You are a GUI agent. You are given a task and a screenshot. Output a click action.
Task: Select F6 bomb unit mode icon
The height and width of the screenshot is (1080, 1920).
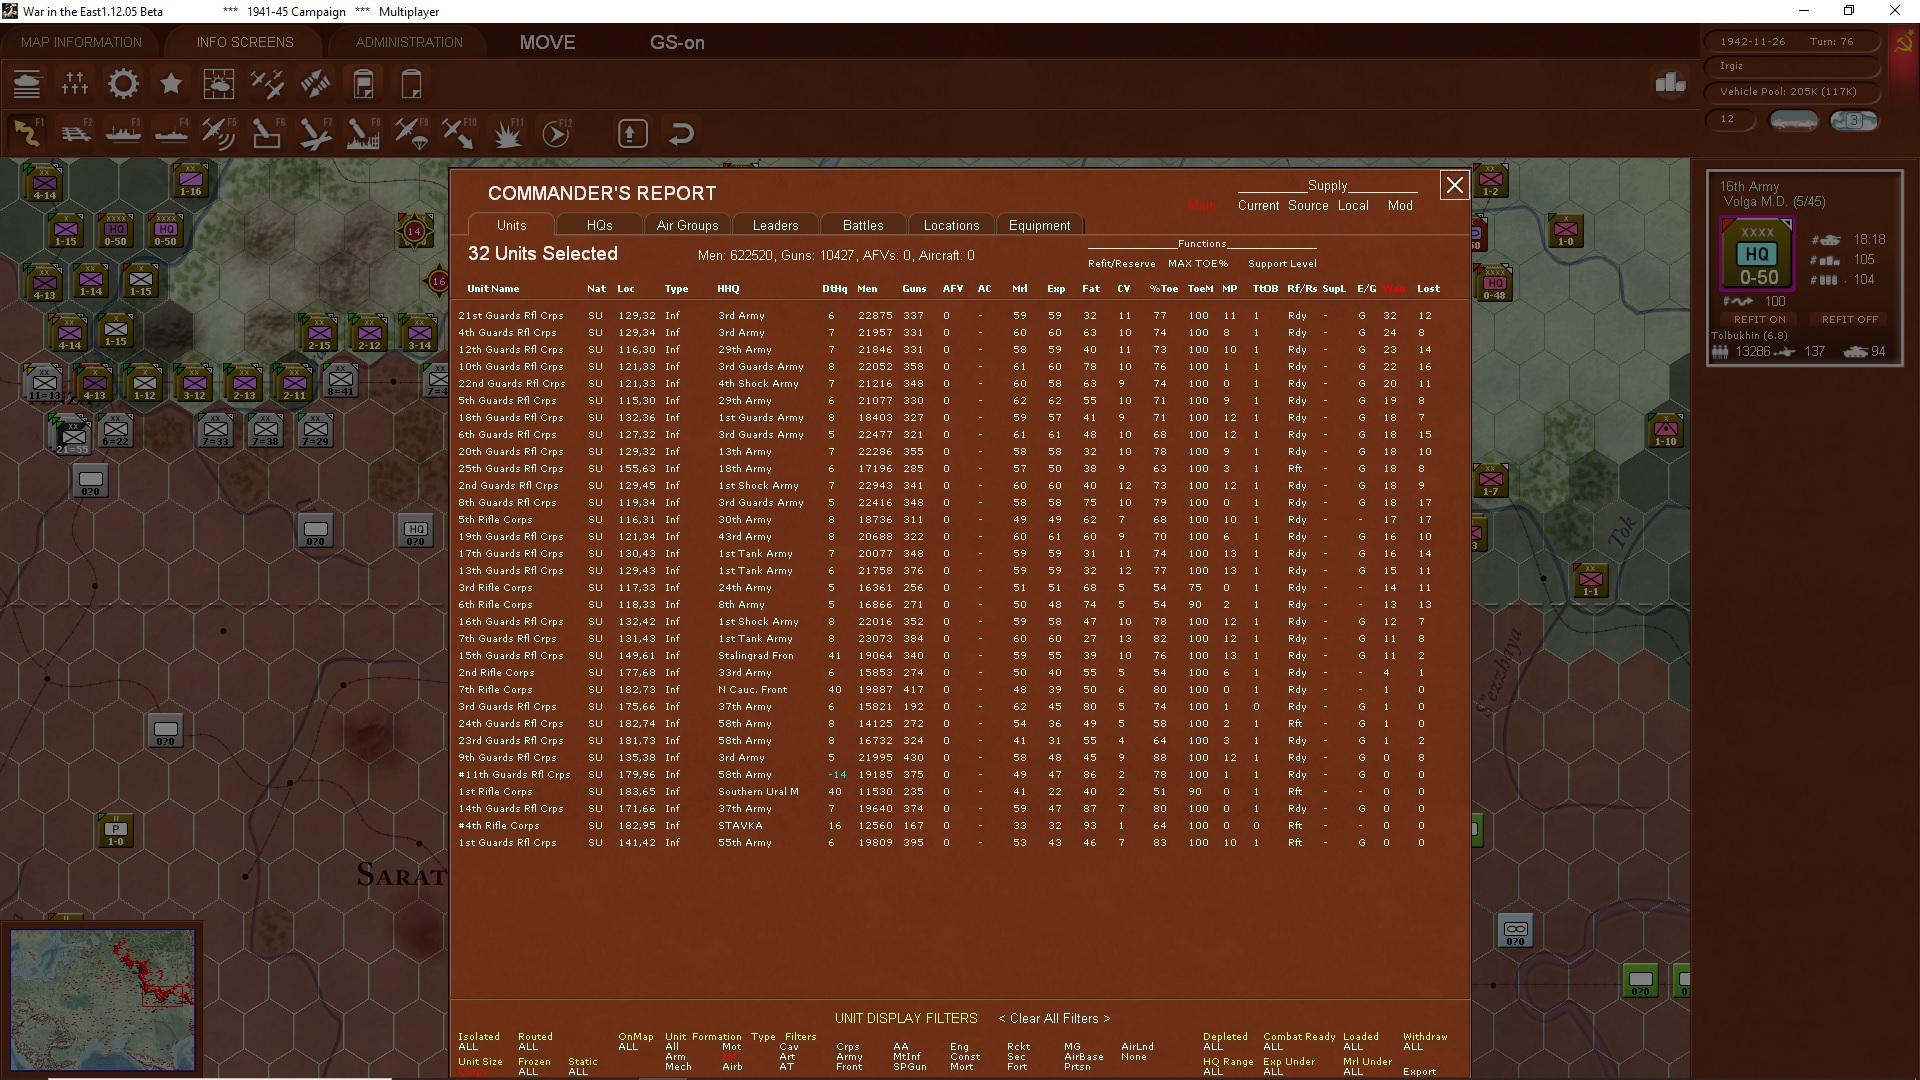click(x=267, y=133)
